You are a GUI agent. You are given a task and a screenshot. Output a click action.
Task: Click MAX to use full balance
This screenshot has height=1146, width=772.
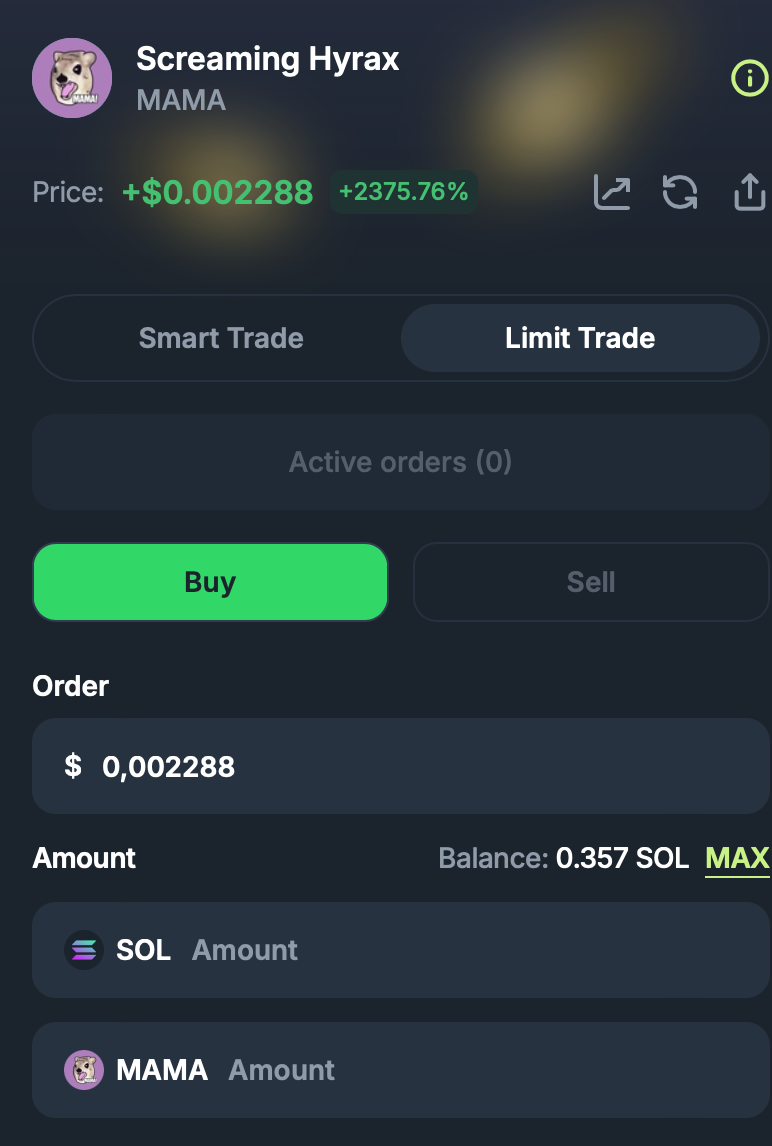[737, 858]
